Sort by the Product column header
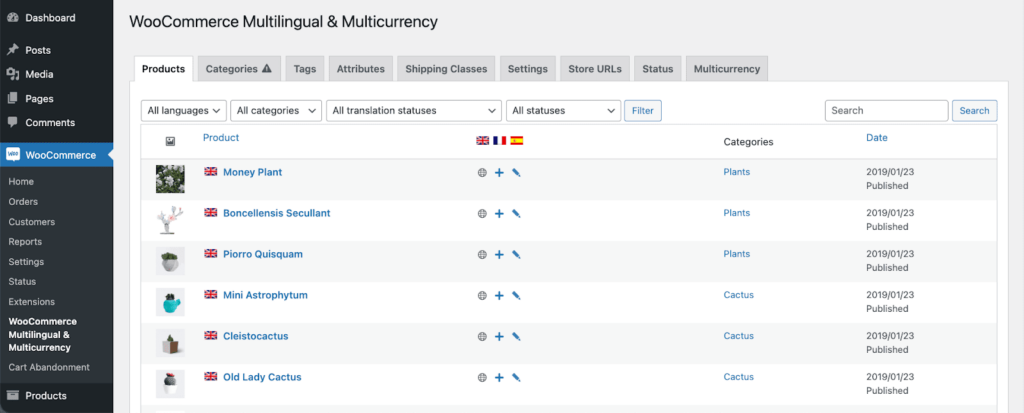 click(x=221, y=137)
